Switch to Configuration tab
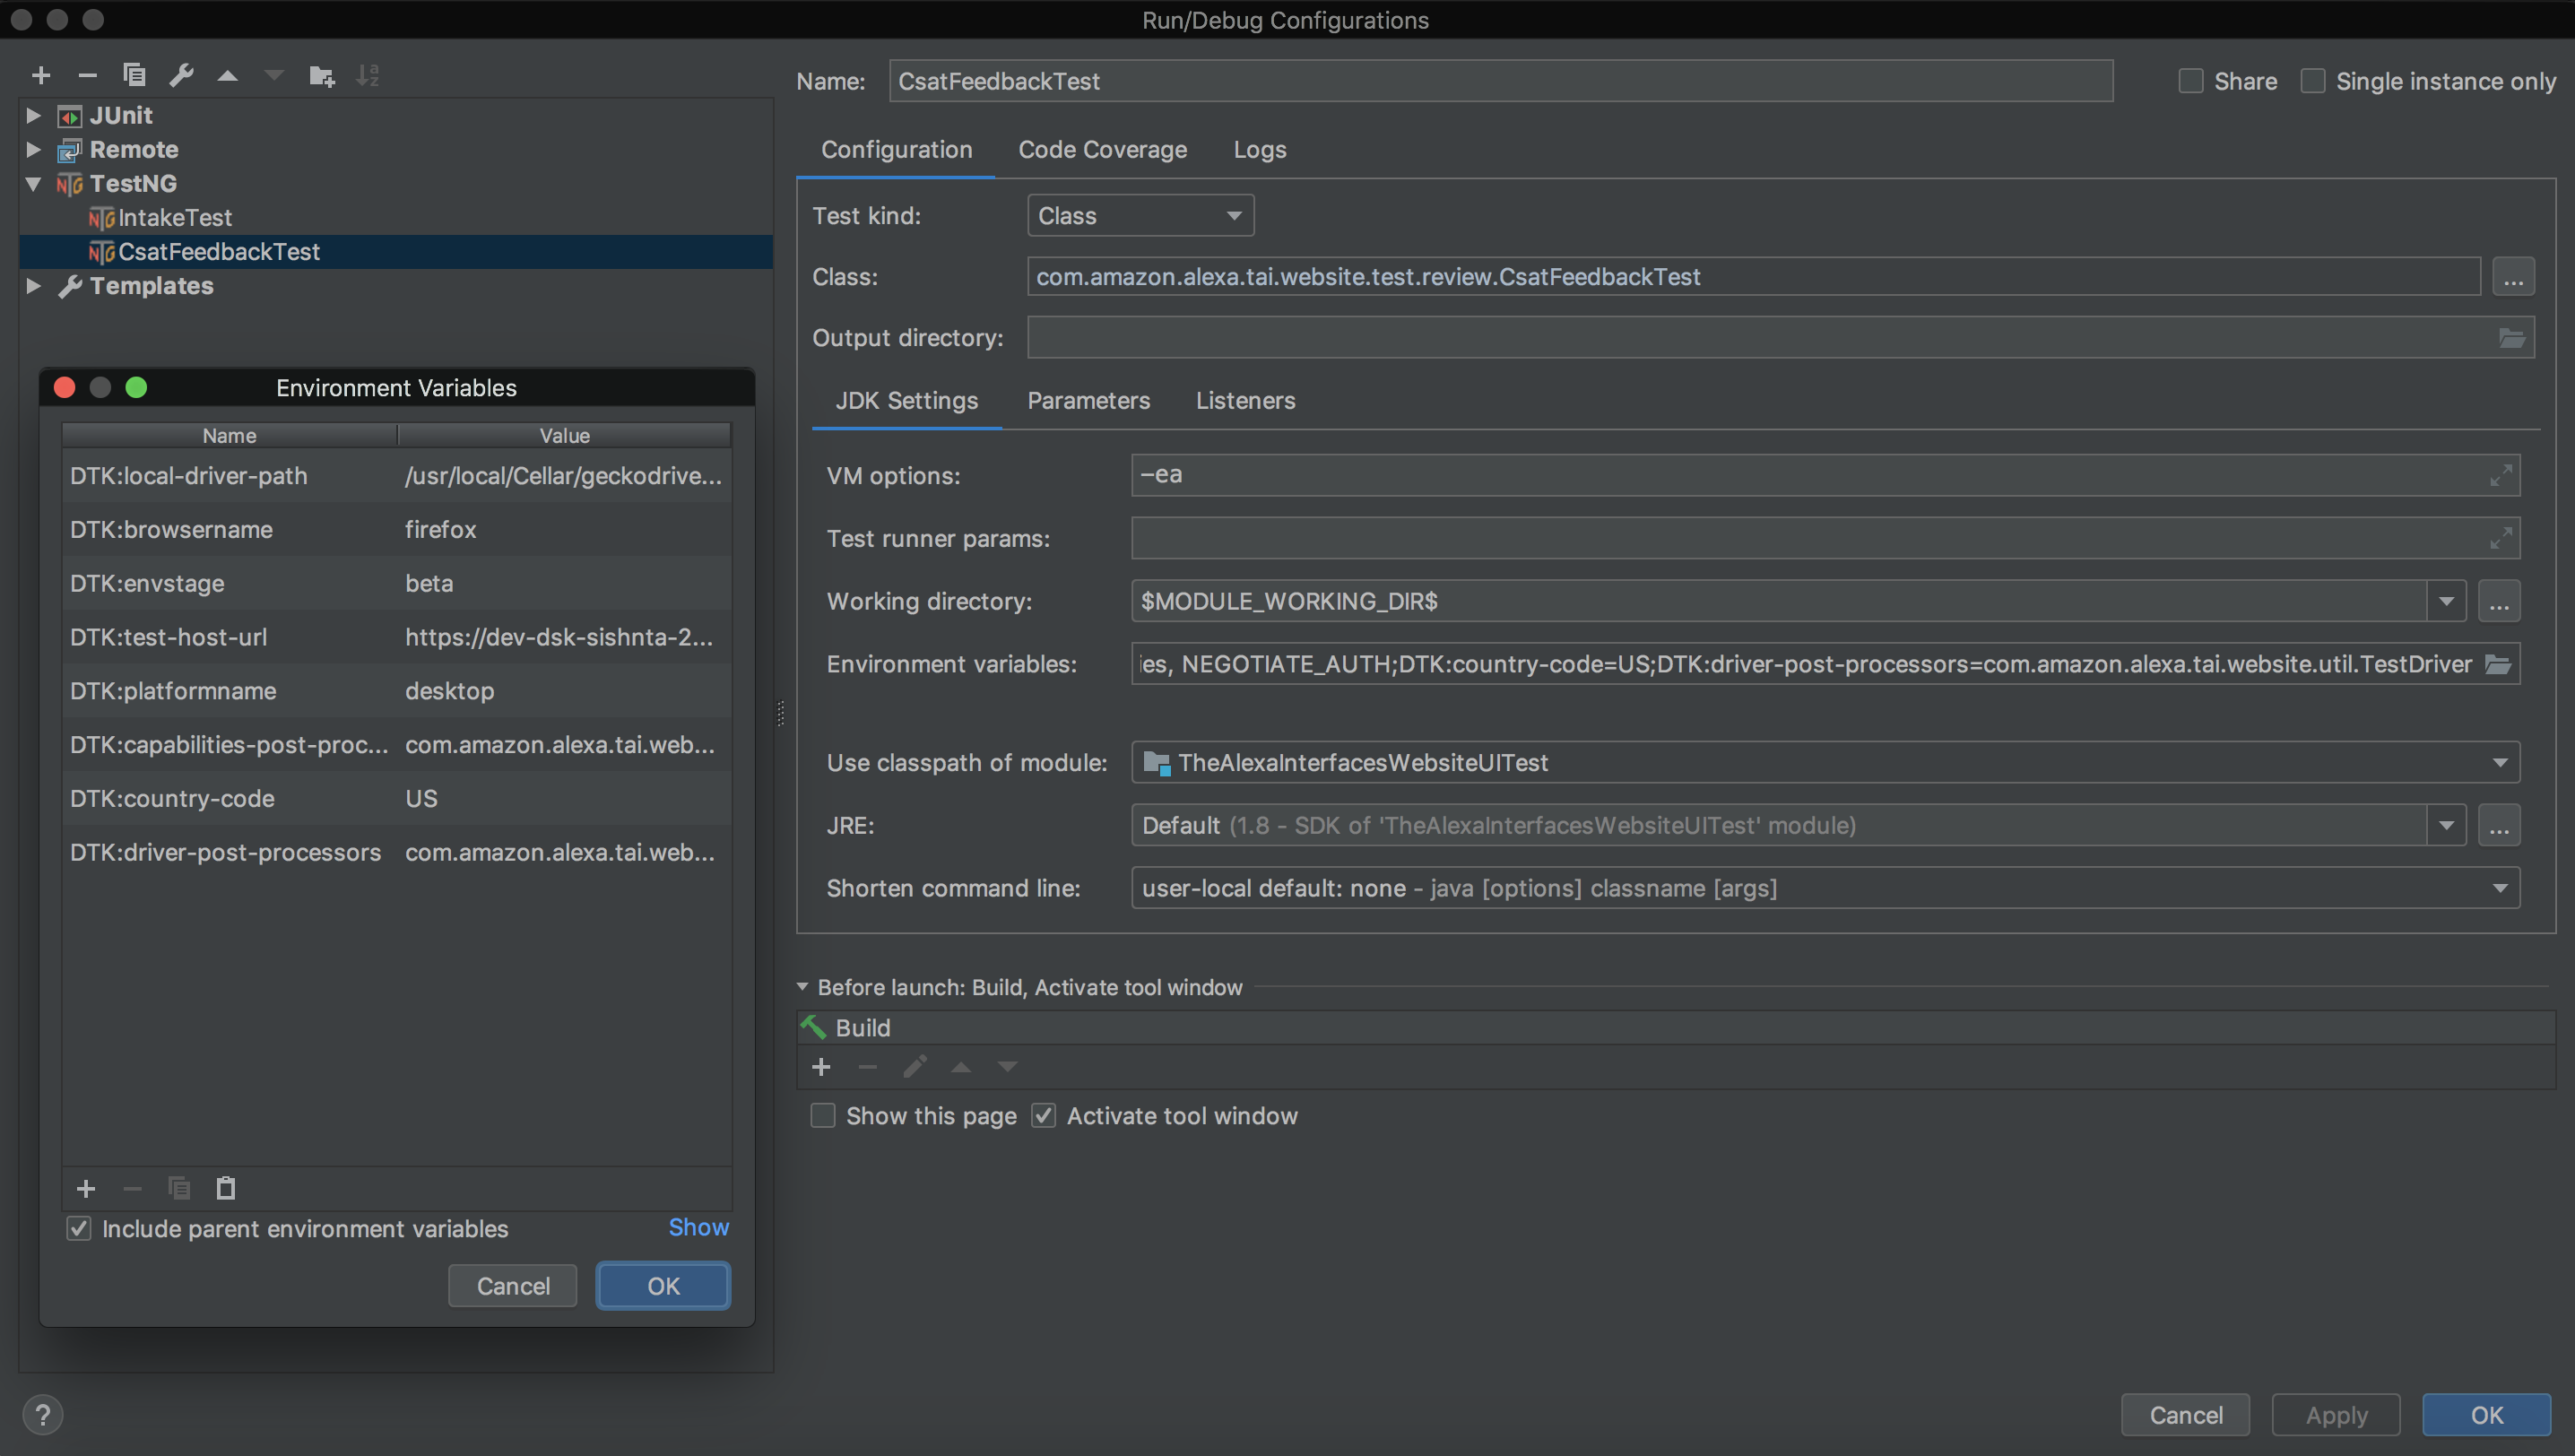Screen dimensions: 2575x1456 (x=896, y=150)
